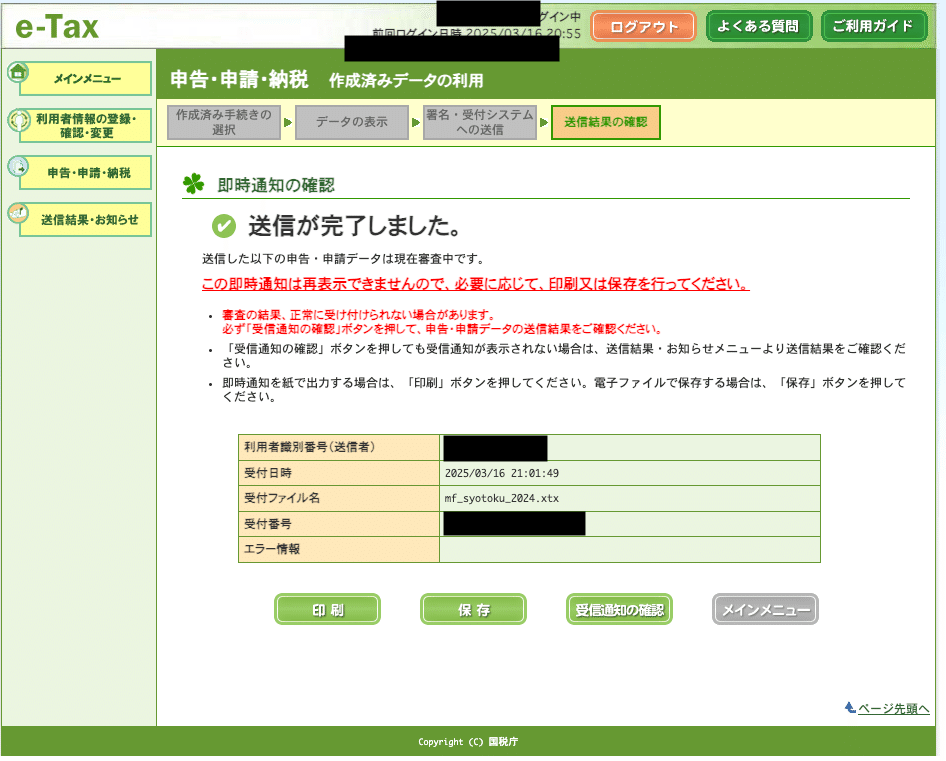The height and width of the screenshot is (761, 946).
Task: Click the mf_syotoku_2024.xtx file name cell
Action: pyautogui.click(x=500, y=499)
